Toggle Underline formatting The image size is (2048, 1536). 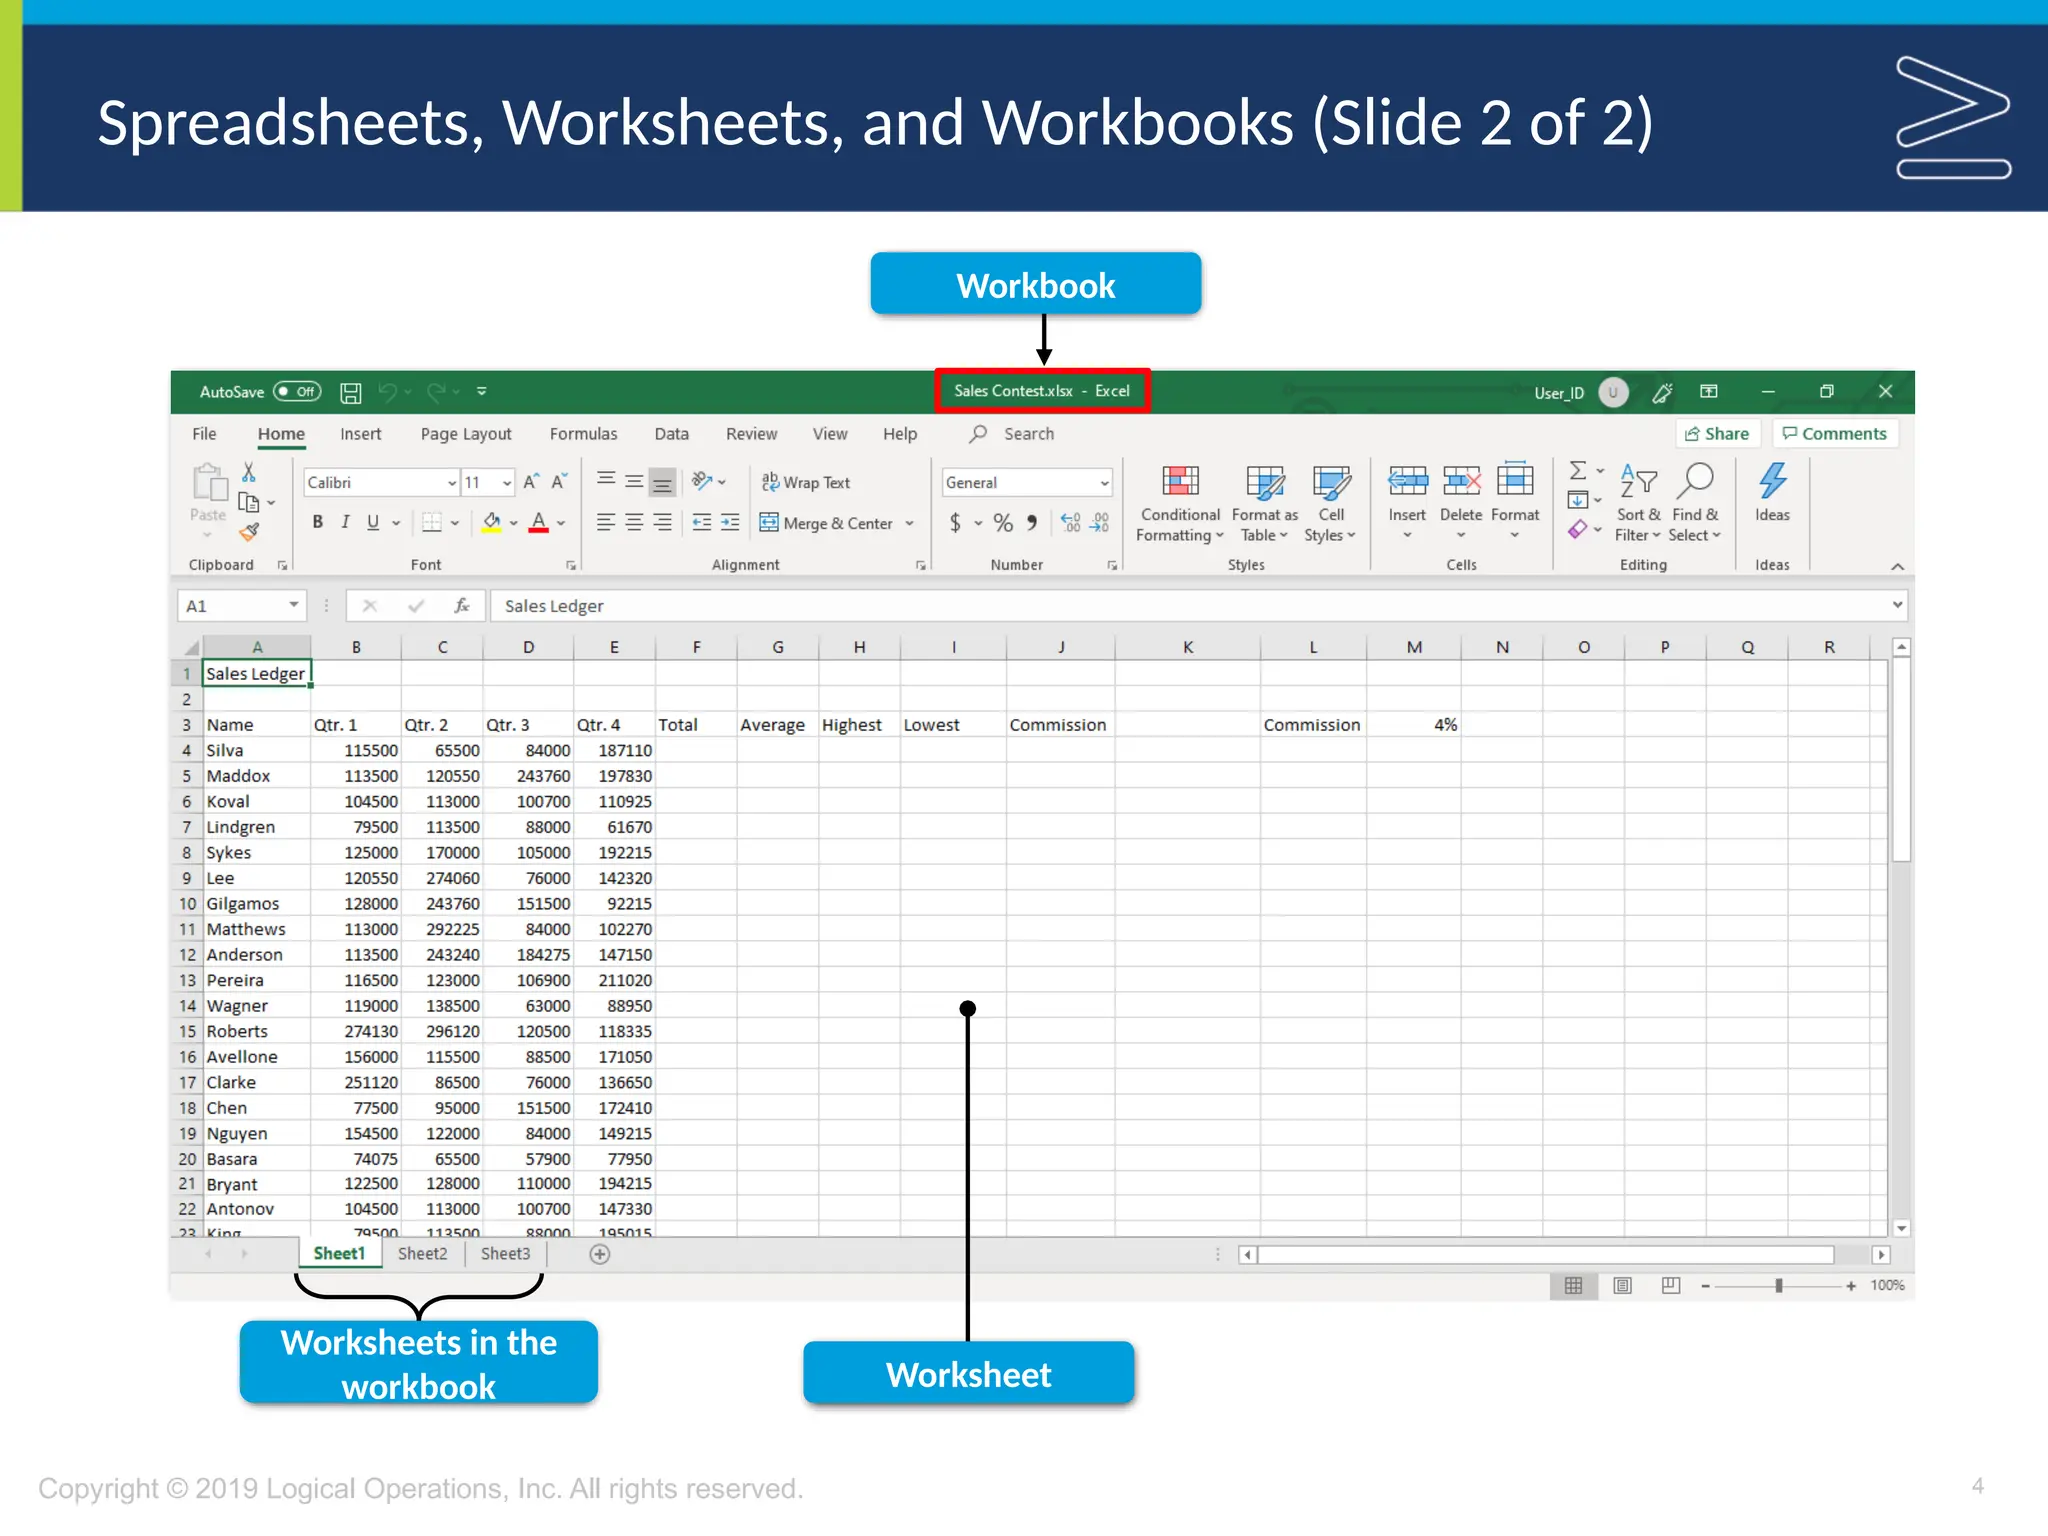click(x=373, y=522)
